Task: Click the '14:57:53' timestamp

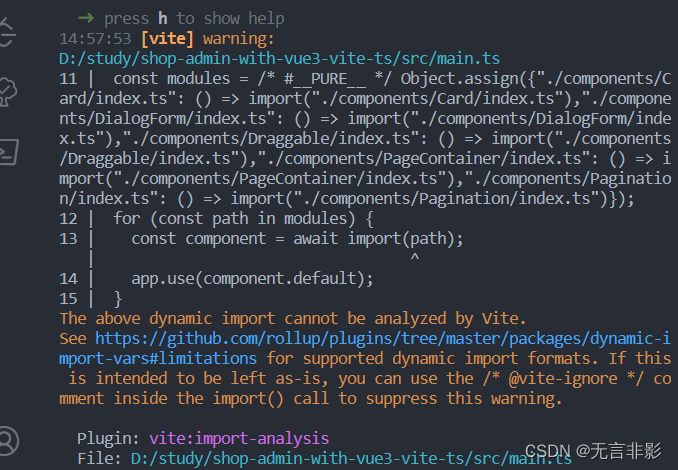Action: [95, 39]
